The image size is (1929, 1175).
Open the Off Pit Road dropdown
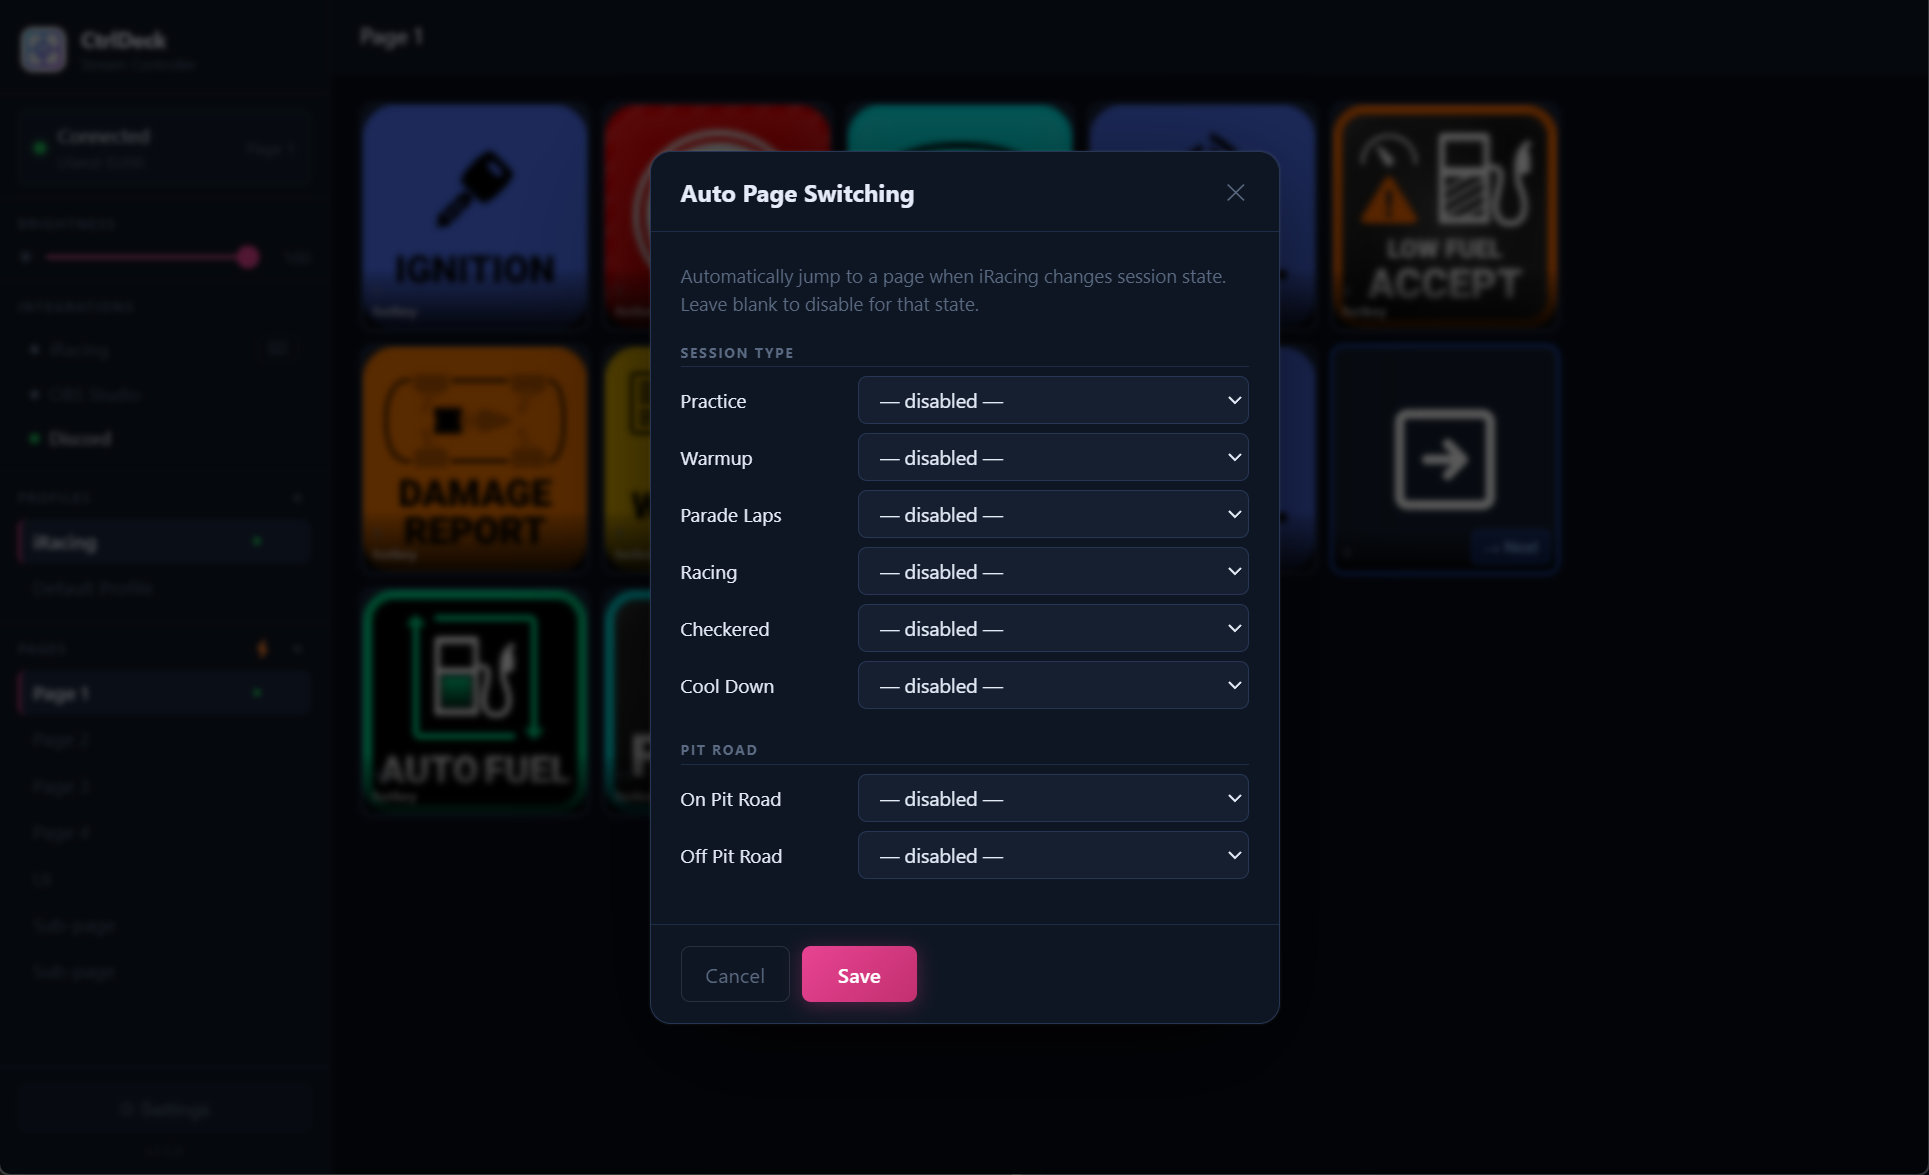pos(1053,855)
